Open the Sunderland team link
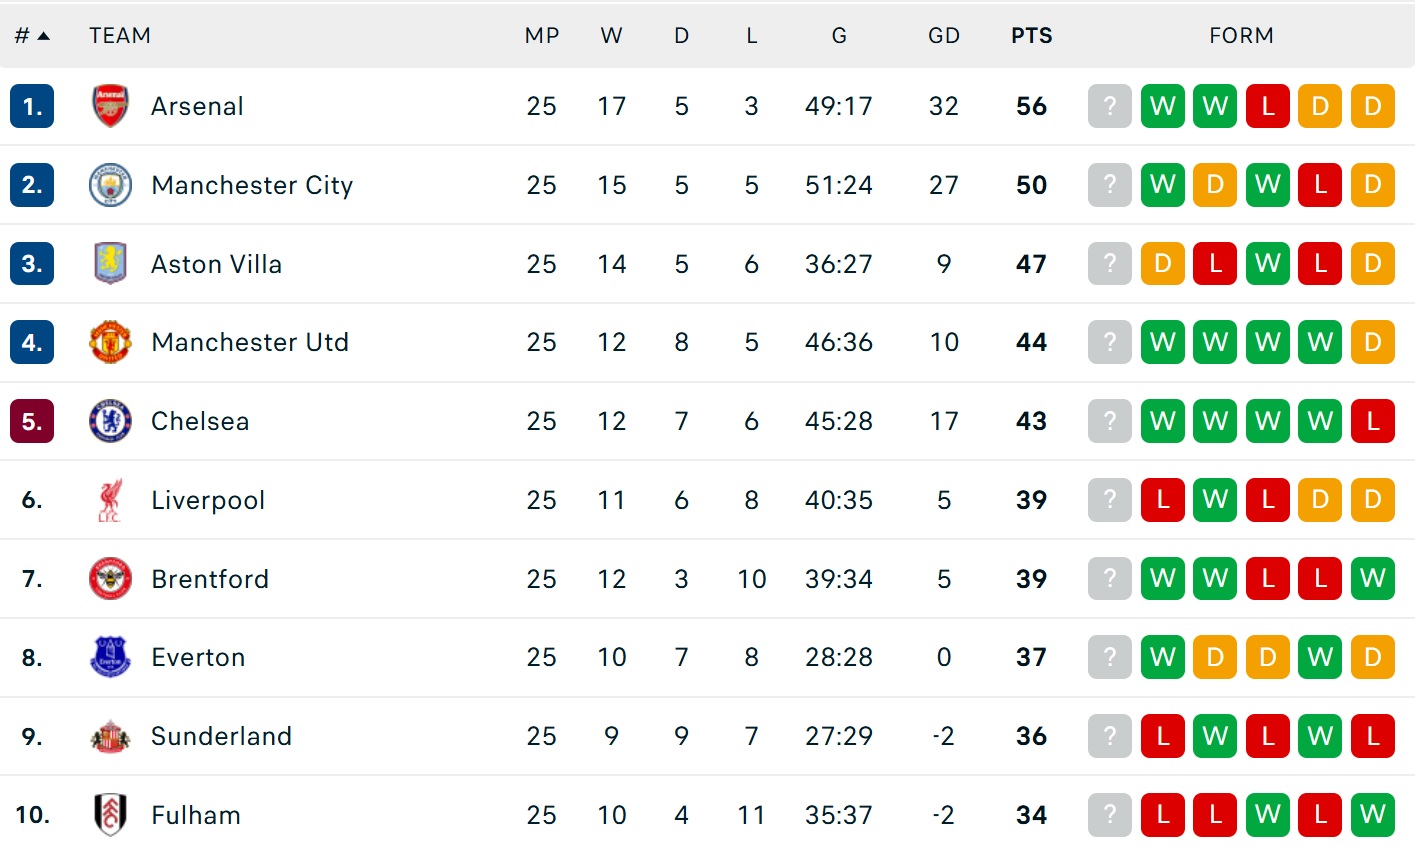The image size is (1415, 851). tap(221, 736)
